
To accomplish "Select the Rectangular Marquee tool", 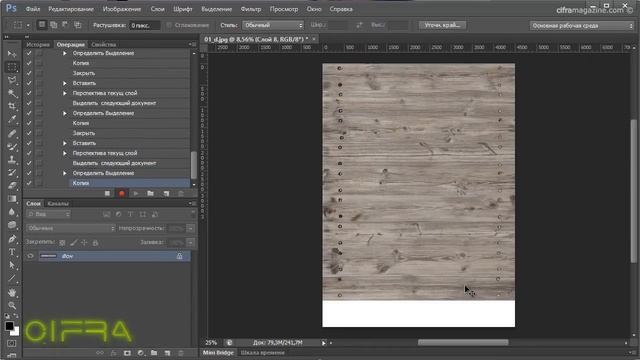I will (x=12, y=67).
